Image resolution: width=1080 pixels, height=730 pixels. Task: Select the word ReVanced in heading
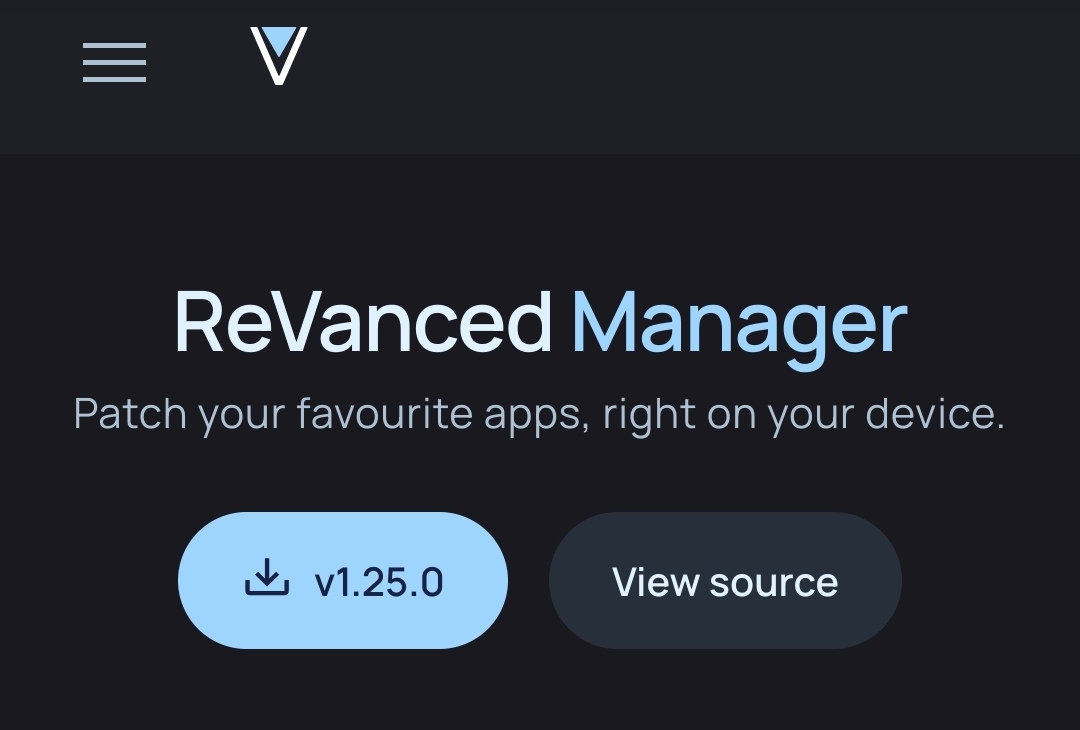[x=364, y=323]
